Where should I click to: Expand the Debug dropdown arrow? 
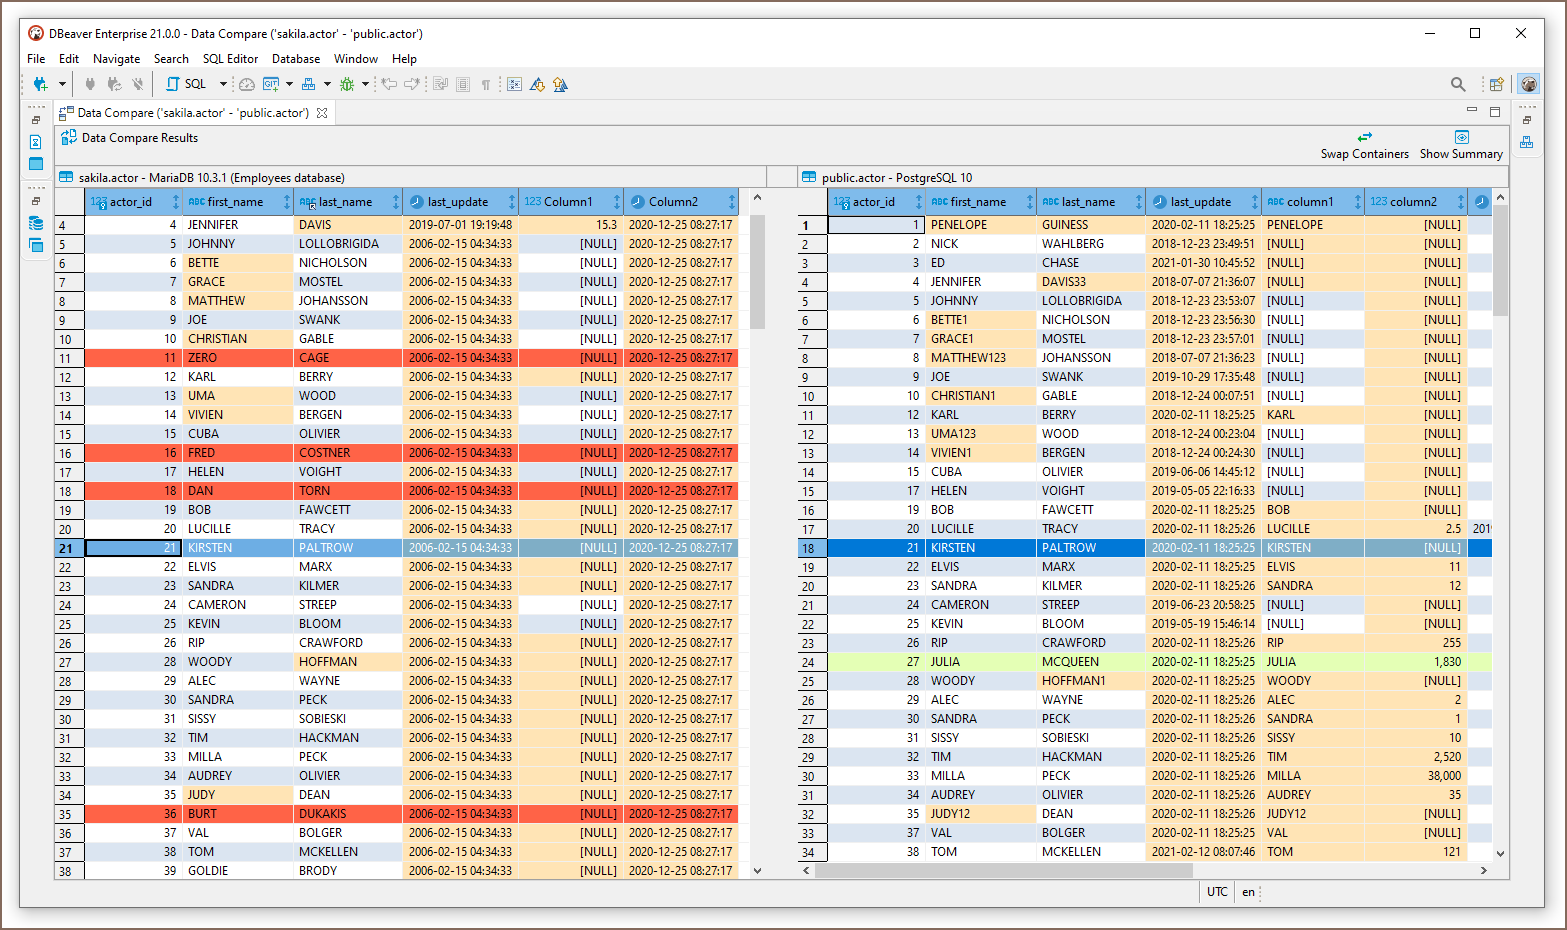tap(365, 84)
